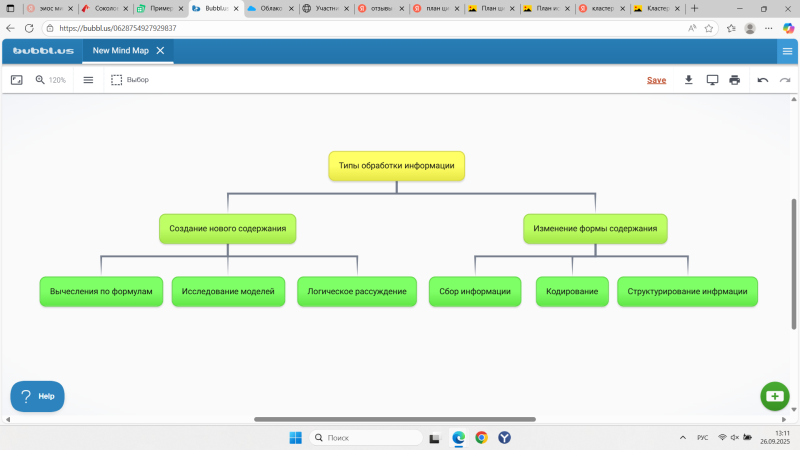Click the Save link
Screen dimensions: 800x450
[x=656, y=80]
